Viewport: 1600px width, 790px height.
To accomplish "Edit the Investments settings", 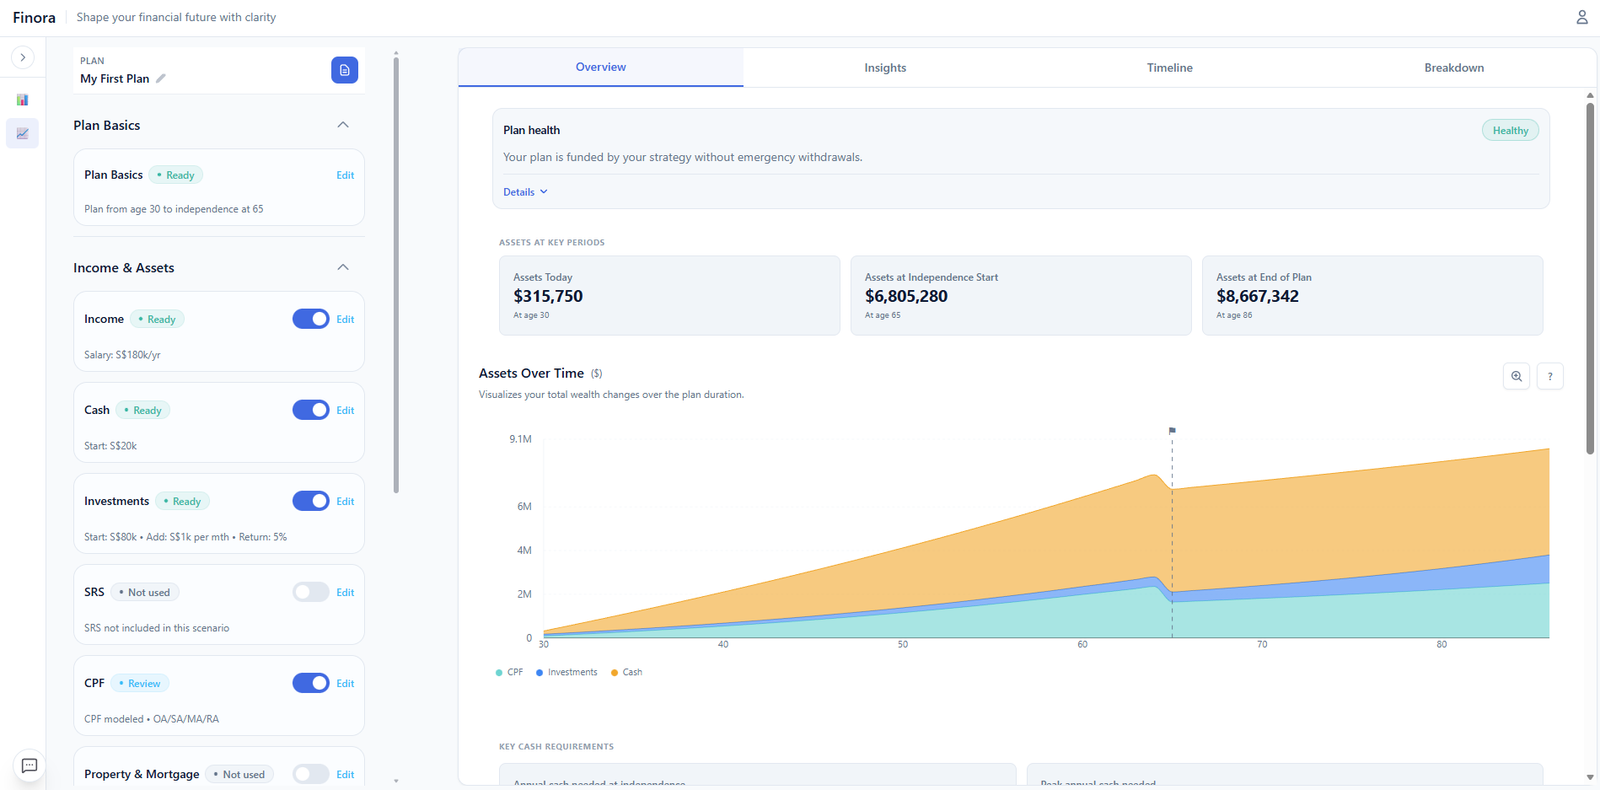I will [345, 501].
